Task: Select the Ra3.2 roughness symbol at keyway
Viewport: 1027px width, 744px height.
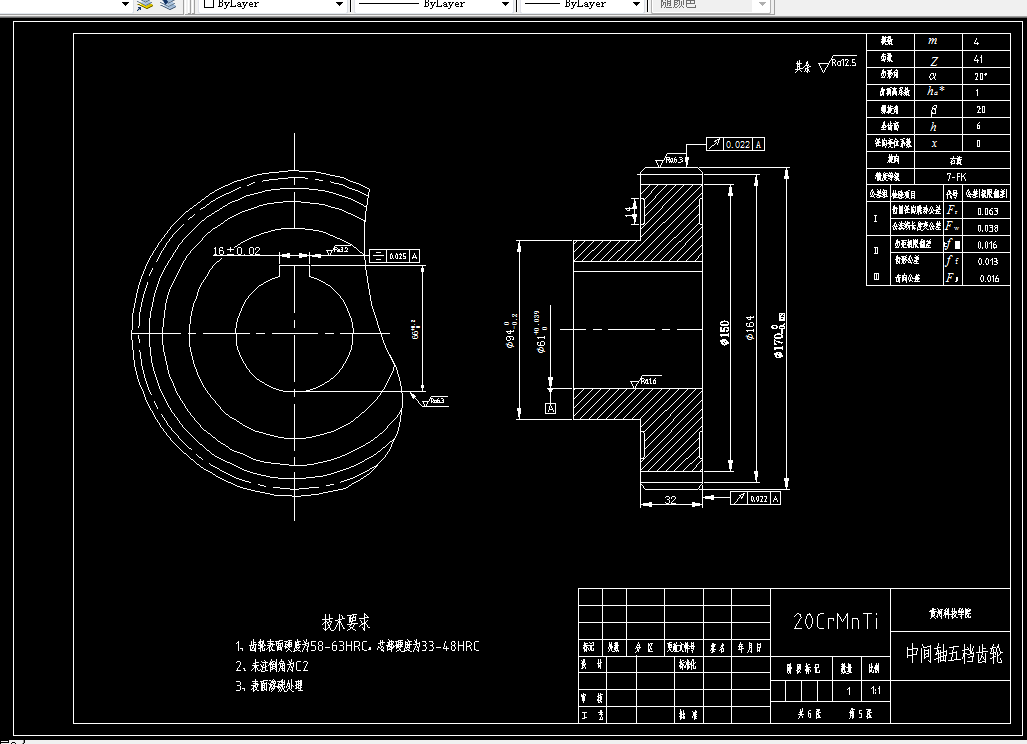Action: point(338,250)
